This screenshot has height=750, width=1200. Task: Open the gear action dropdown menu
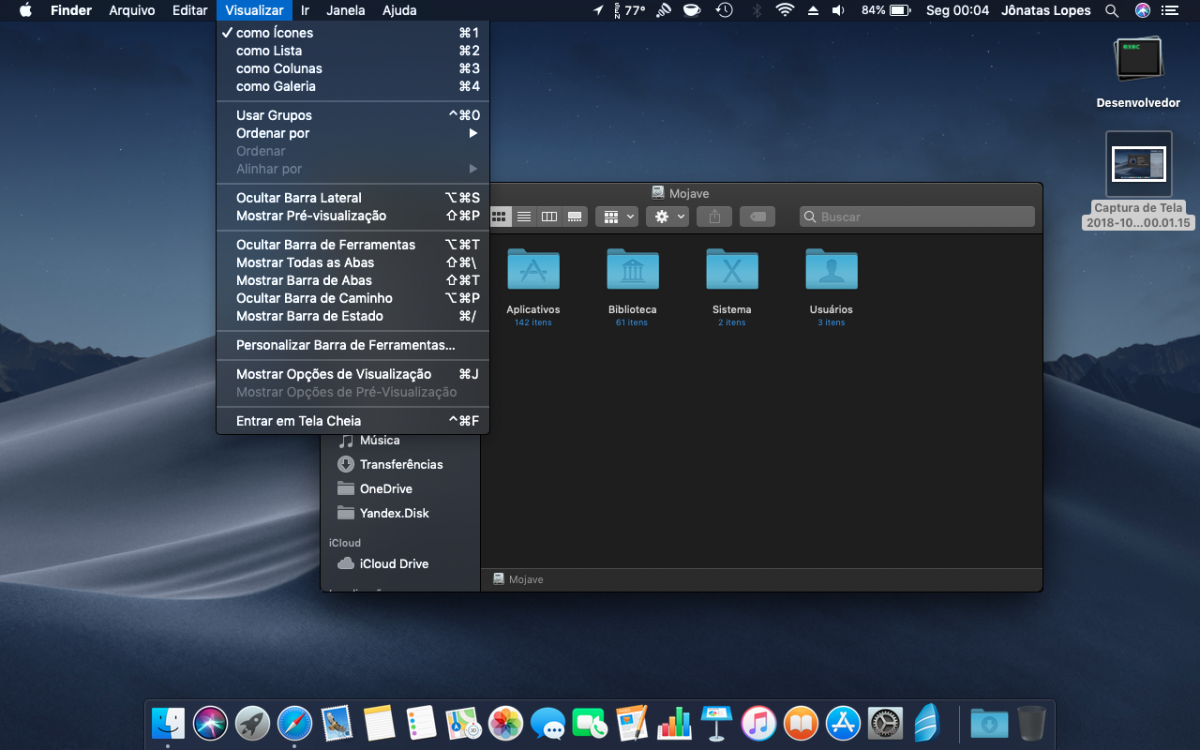[667, 217]
